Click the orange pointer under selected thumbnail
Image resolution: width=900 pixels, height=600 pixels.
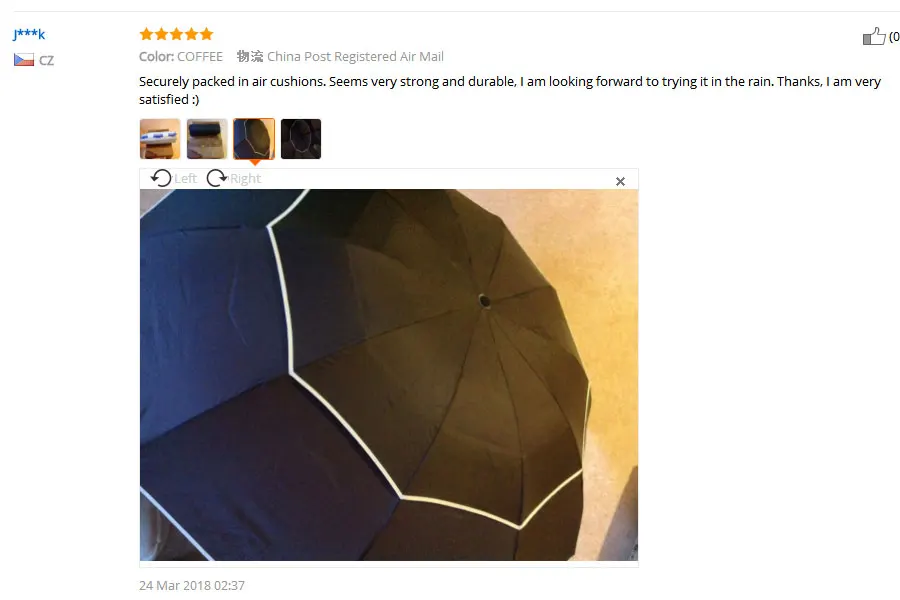click(255, 163)
